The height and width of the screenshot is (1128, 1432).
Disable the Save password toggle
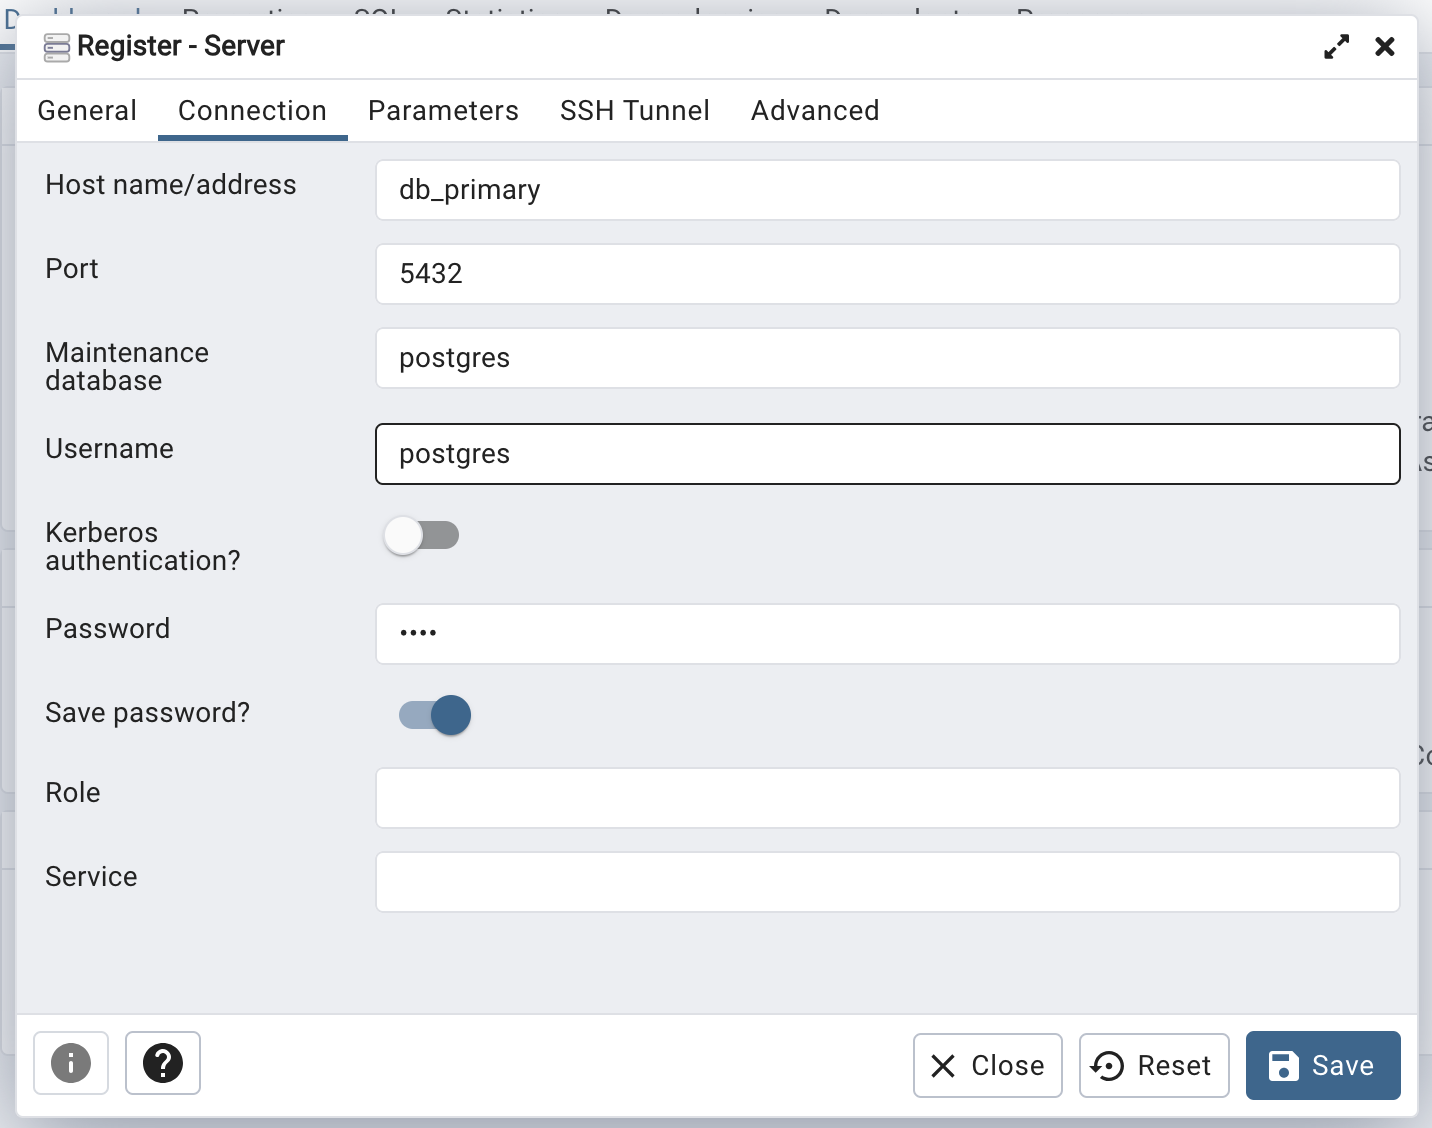point(432,715)
